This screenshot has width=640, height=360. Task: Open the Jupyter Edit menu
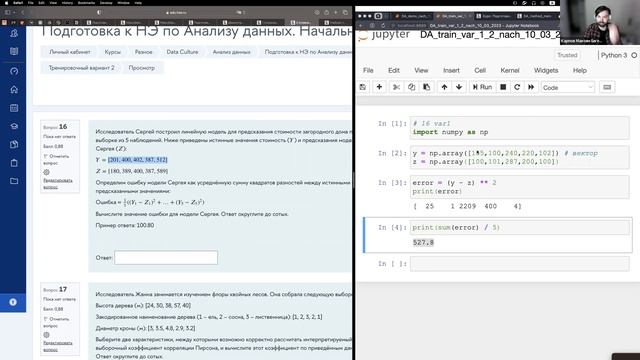pyautogui.click(x=394, y=70)
